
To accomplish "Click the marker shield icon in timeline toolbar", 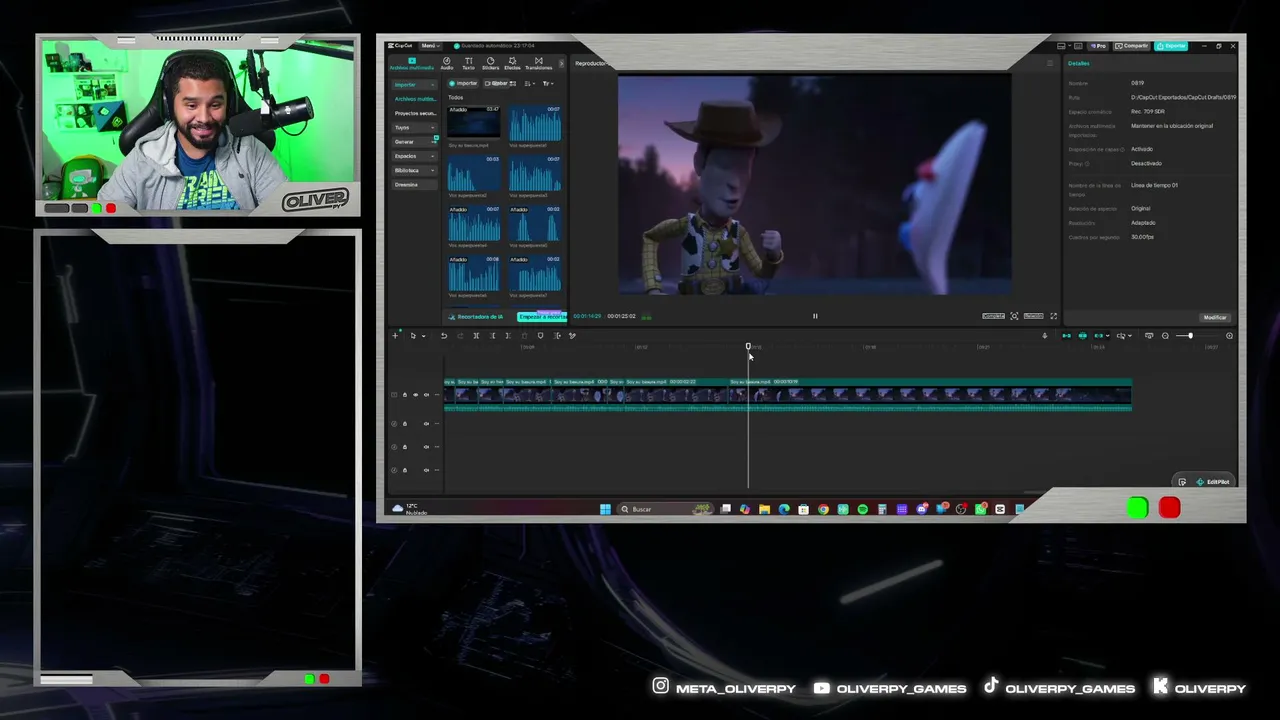I will 541,336.
